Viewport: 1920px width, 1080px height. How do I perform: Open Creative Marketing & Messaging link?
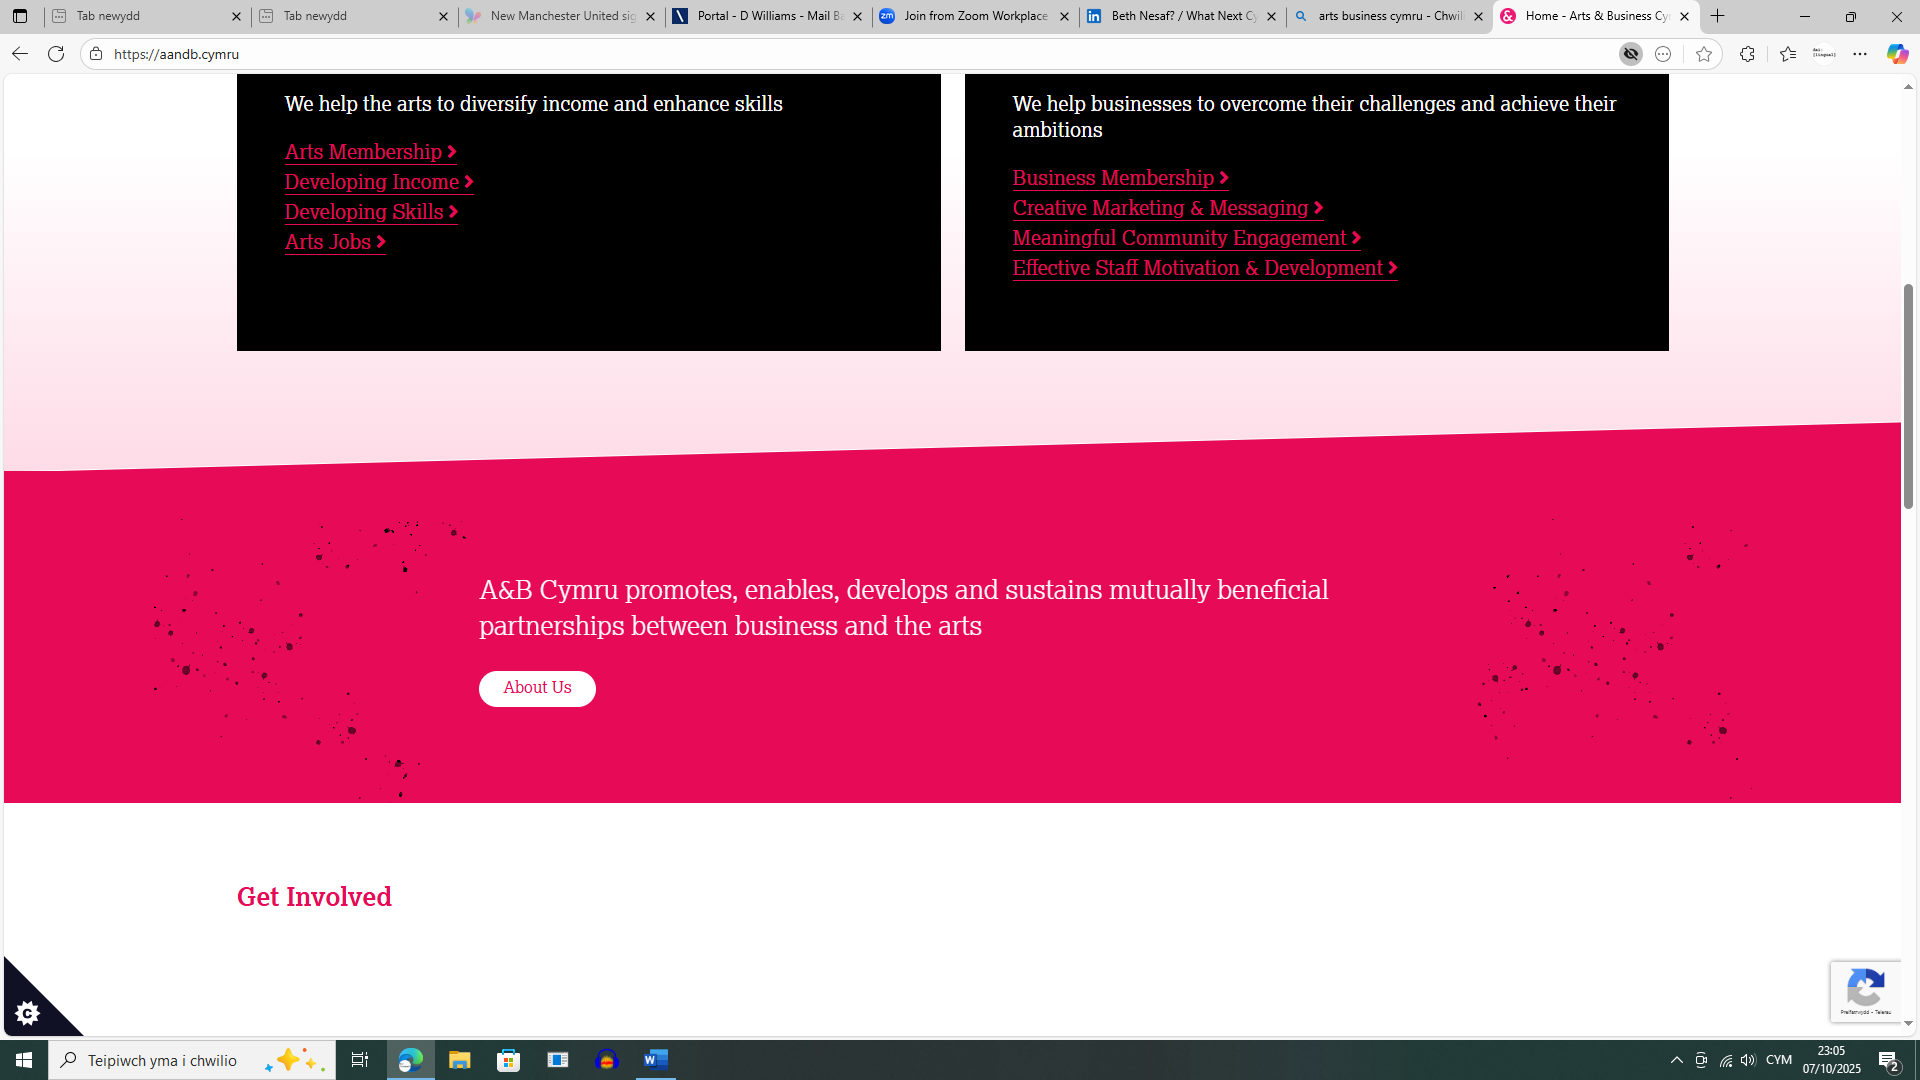[x=1167, y=208]
